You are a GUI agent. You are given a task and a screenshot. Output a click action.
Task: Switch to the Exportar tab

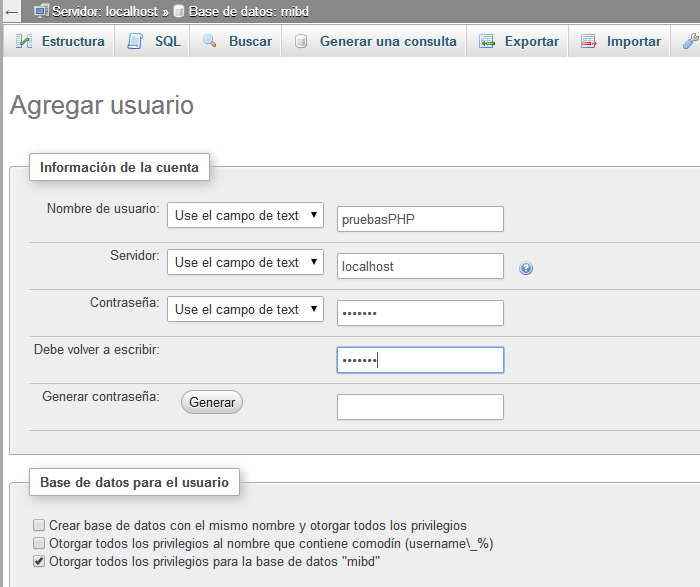531,42
